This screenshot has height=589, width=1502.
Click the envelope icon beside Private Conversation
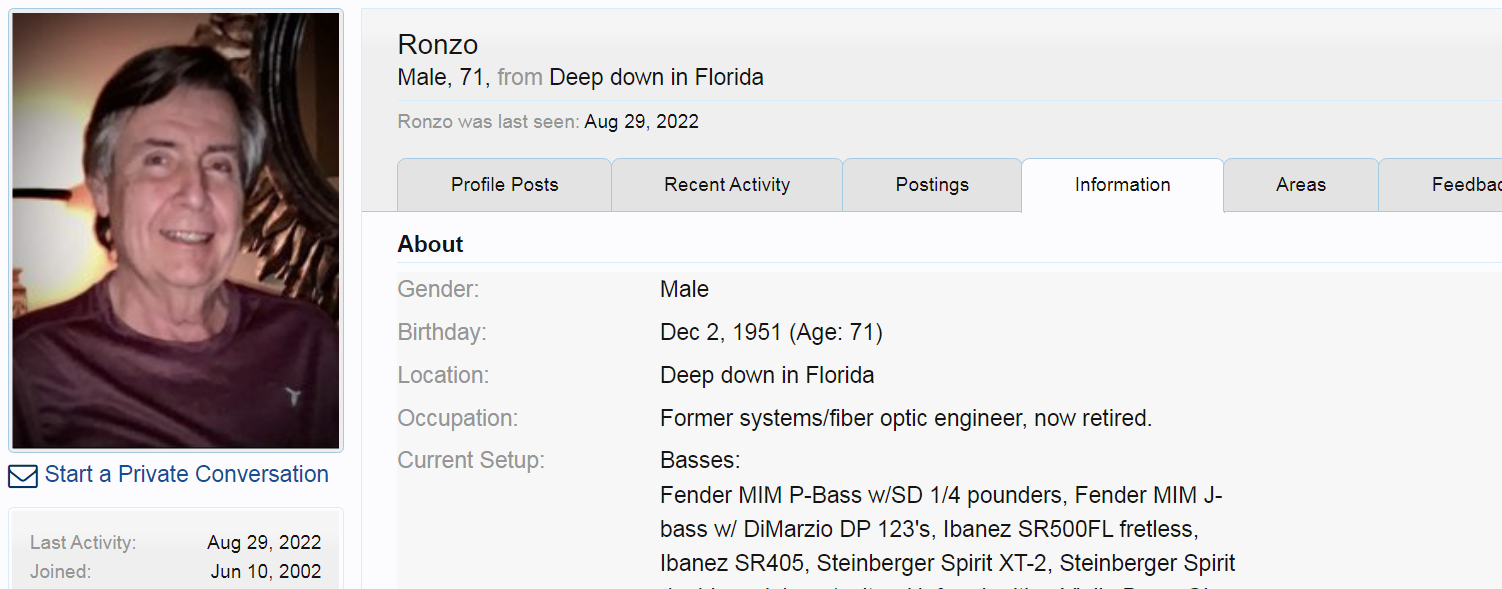tap(23, 476)
